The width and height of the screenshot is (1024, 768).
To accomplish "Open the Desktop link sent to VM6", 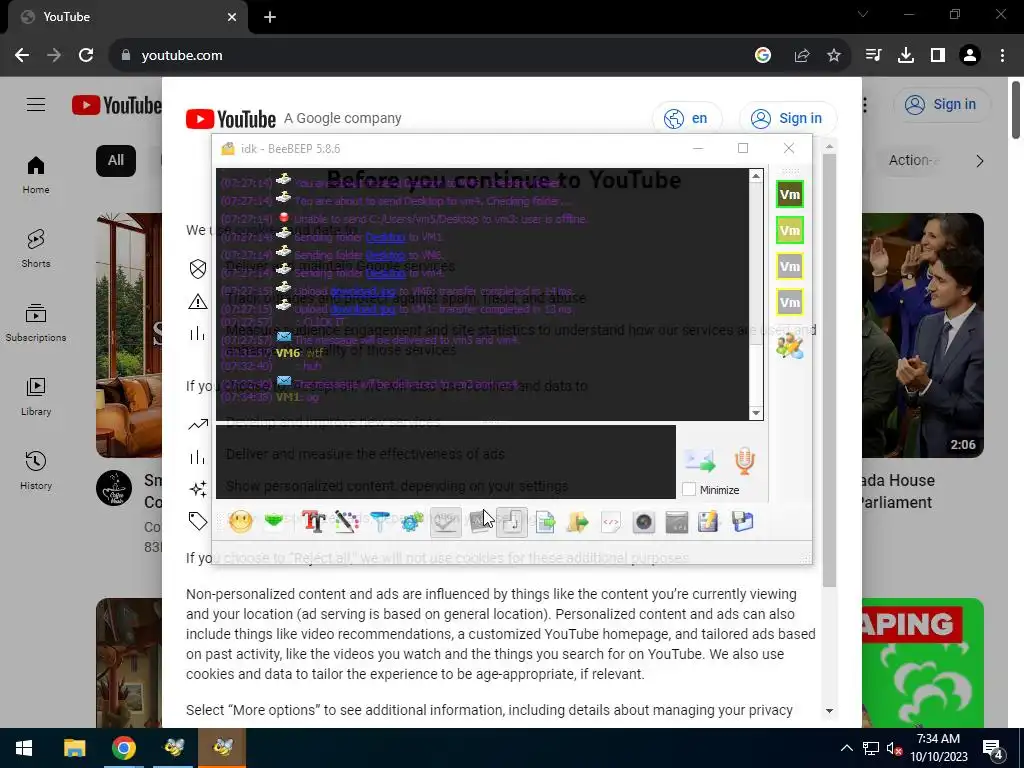I will click(x=385, y=255).
